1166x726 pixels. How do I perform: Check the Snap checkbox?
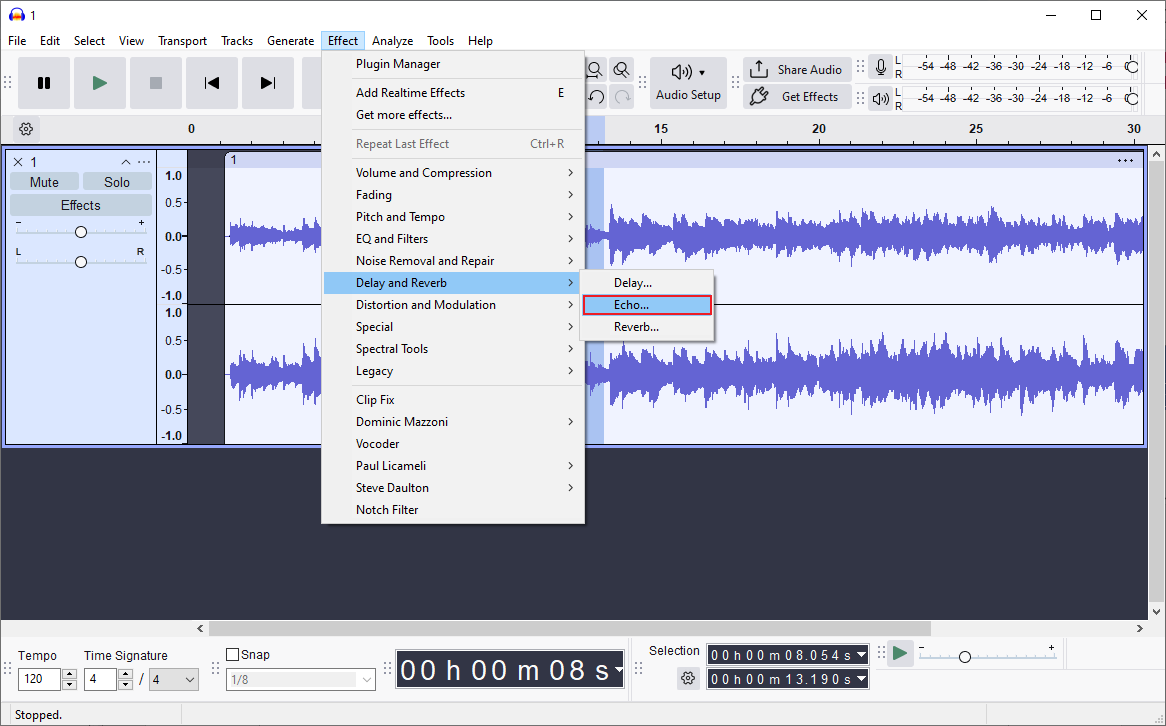click(x=234, y=654)
